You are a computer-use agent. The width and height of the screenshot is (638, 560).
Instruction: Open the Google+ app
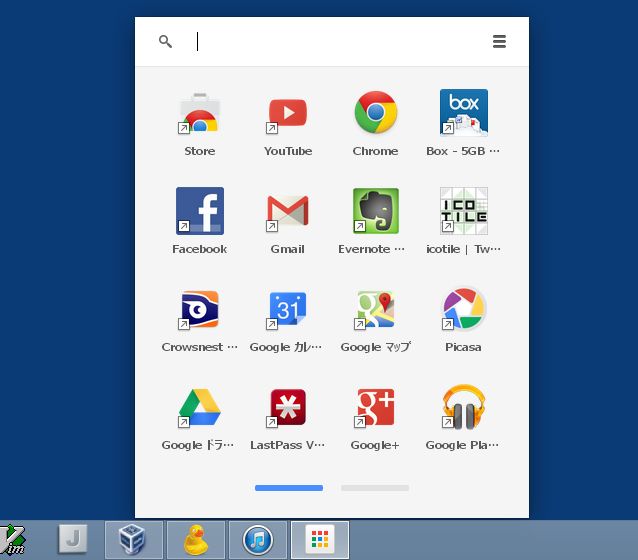[376, 407]
